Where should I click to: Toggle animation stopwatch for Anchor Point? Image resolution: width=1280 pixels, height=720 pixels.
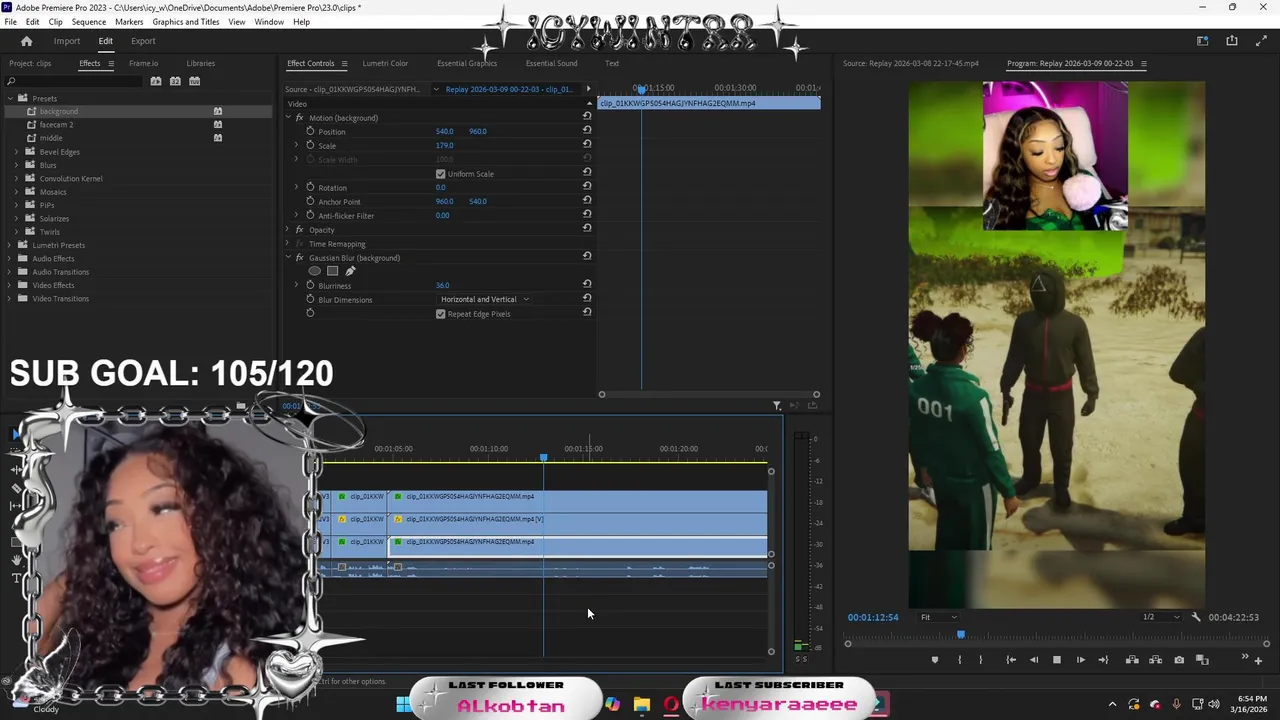[310, 201]
